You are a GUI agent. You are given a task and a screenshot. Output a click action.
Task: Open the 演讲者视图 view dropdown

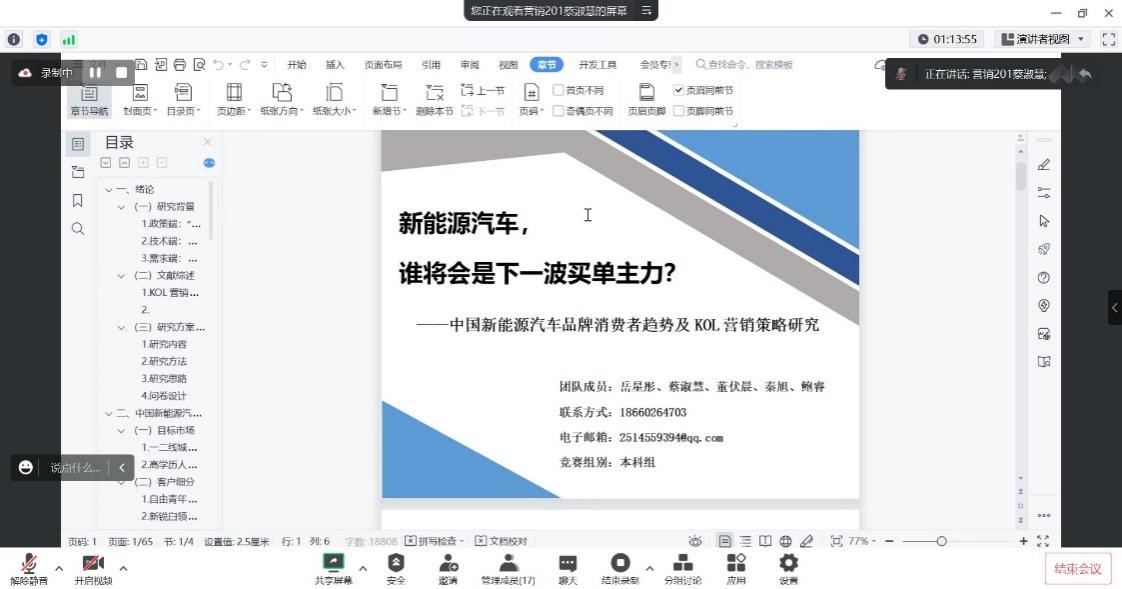1042,39
